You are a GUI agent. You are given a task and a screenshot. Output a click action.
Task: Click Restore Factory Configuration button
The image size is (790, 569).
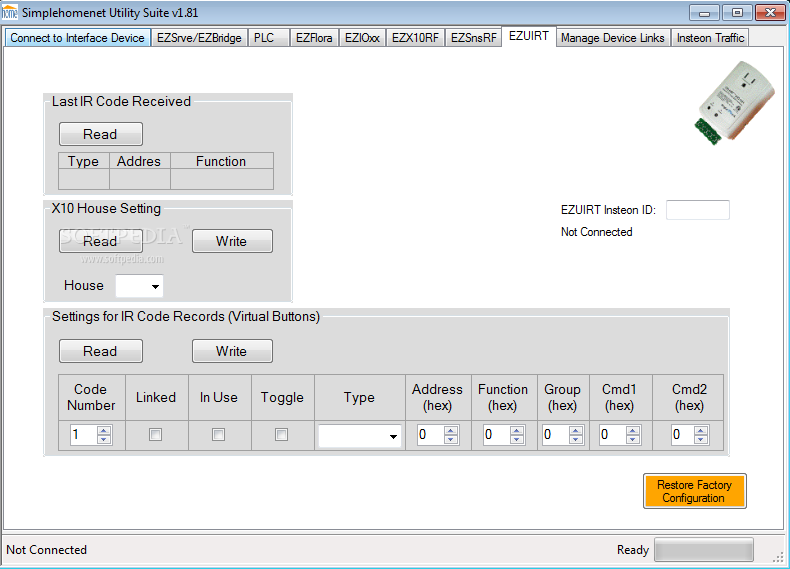pyautogui.click(x=695, y=491)
